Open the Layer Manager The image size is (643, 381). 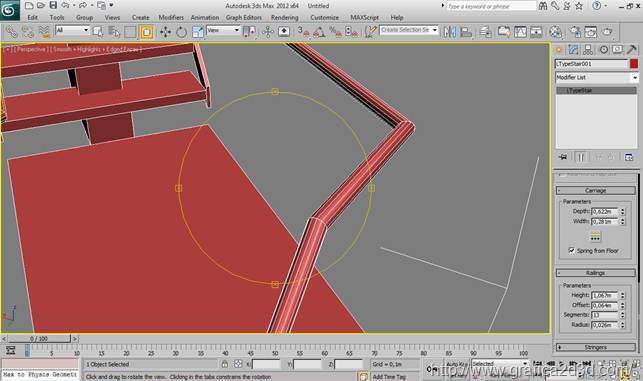click(x=486, y=32)
